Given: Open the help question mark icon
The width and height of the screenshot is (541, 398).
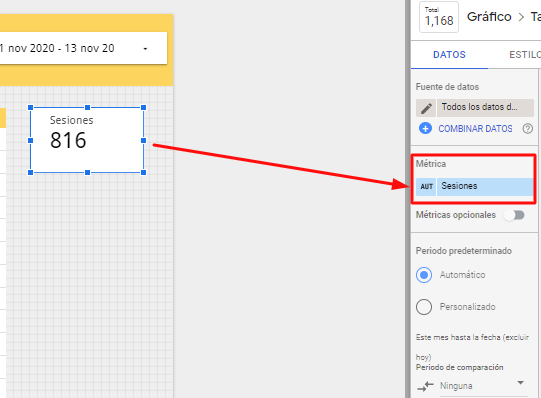Looking at the screenshot, I should click(x=527, y=129).
